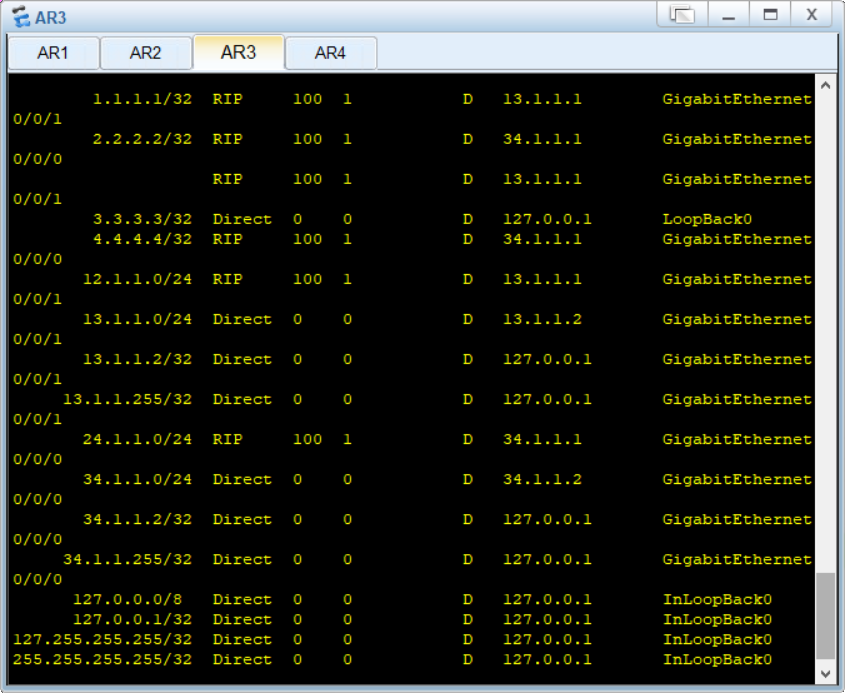The width and height of the screenshot is (845, 693).
Task: Maximize the AR3 window
Action: click(x=770, y=15)
